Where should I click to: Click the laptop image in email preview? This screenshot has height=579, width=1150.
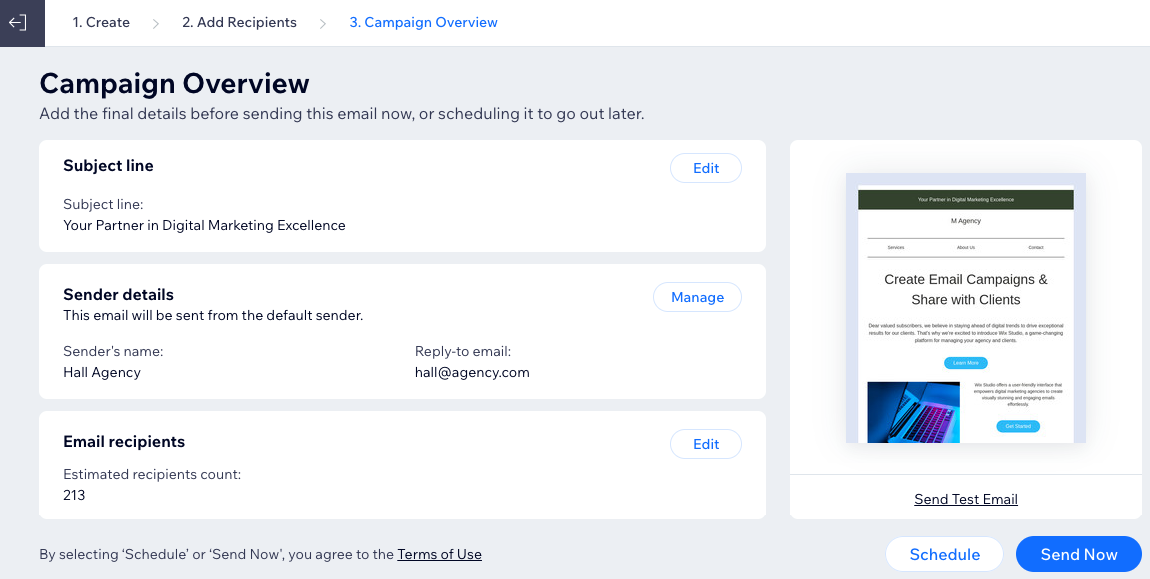913,412
